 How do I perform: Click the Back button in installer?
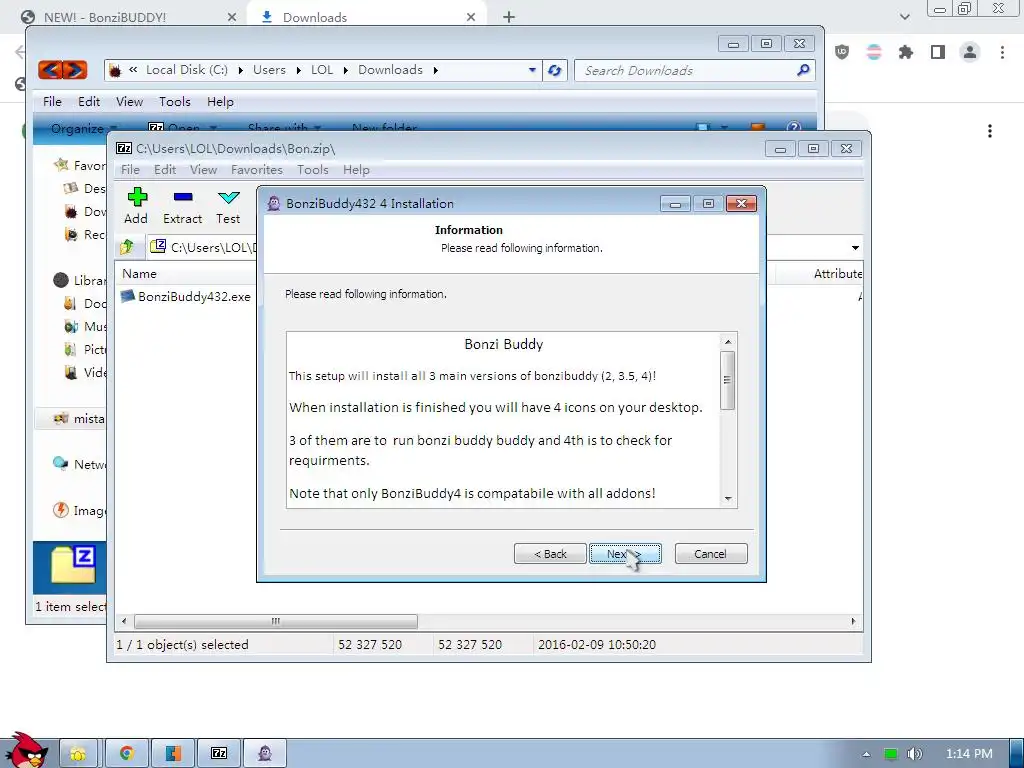point(550,554)
